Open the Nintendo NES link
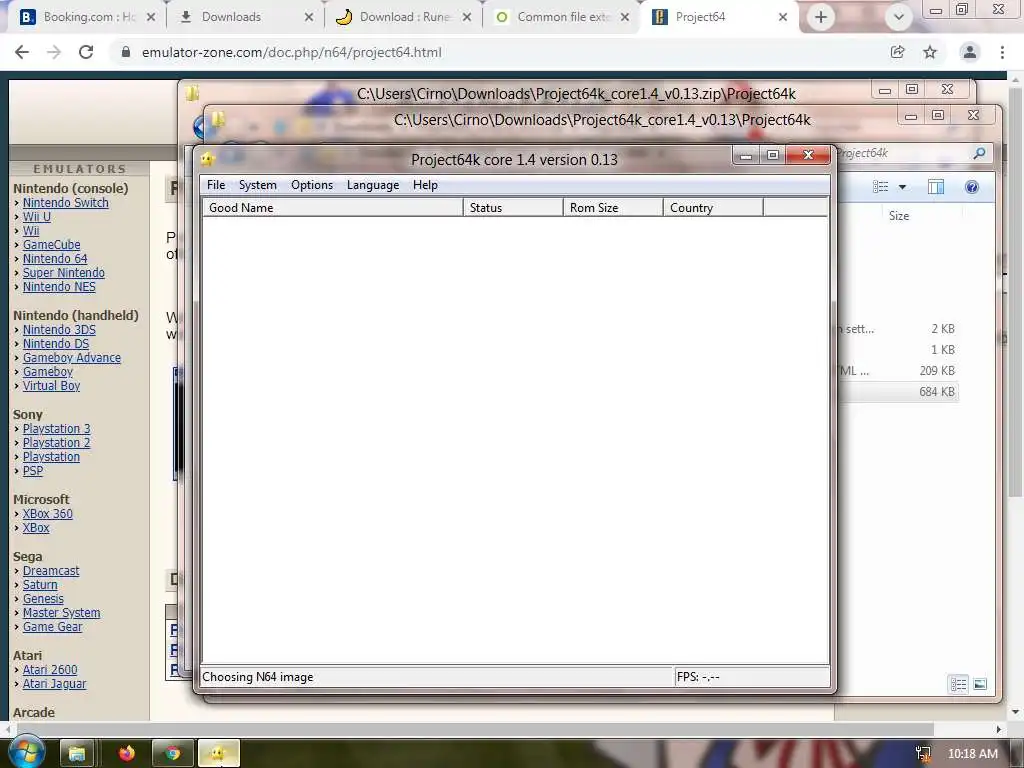 click(x=59, y=287)
